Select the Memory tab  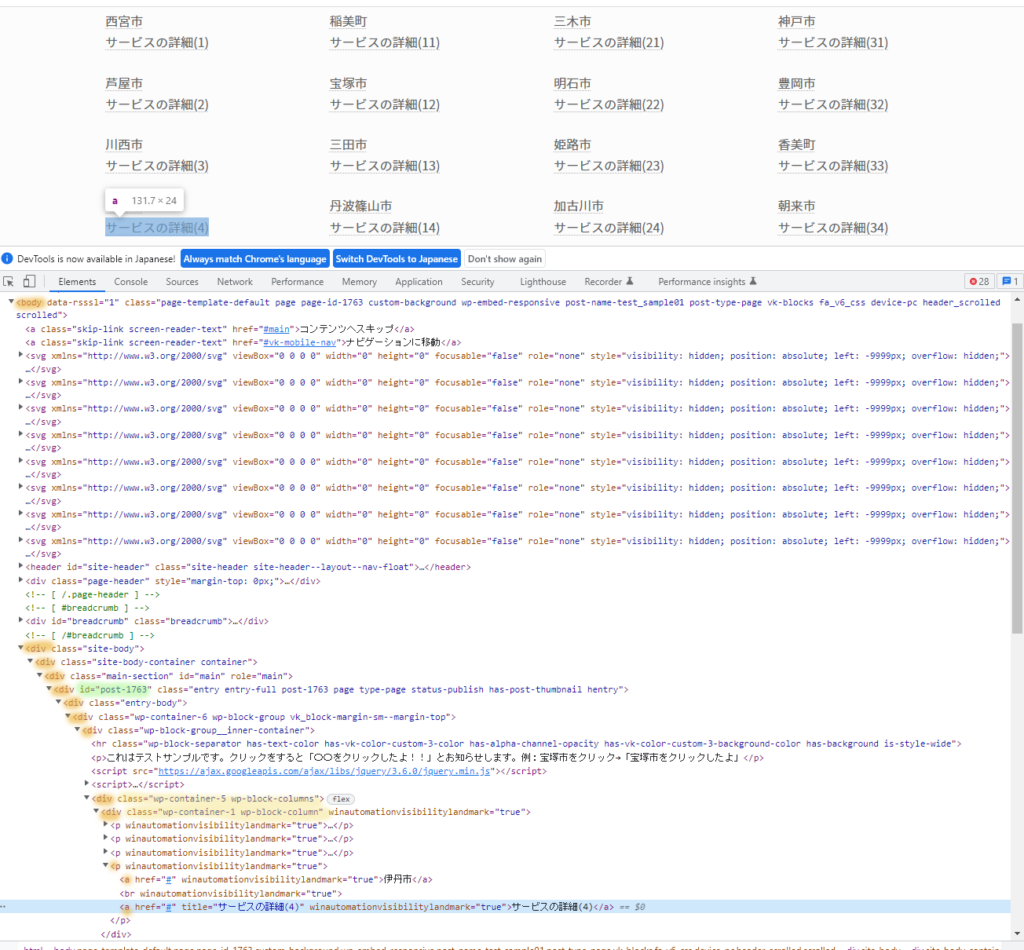[x=359, y=281]
